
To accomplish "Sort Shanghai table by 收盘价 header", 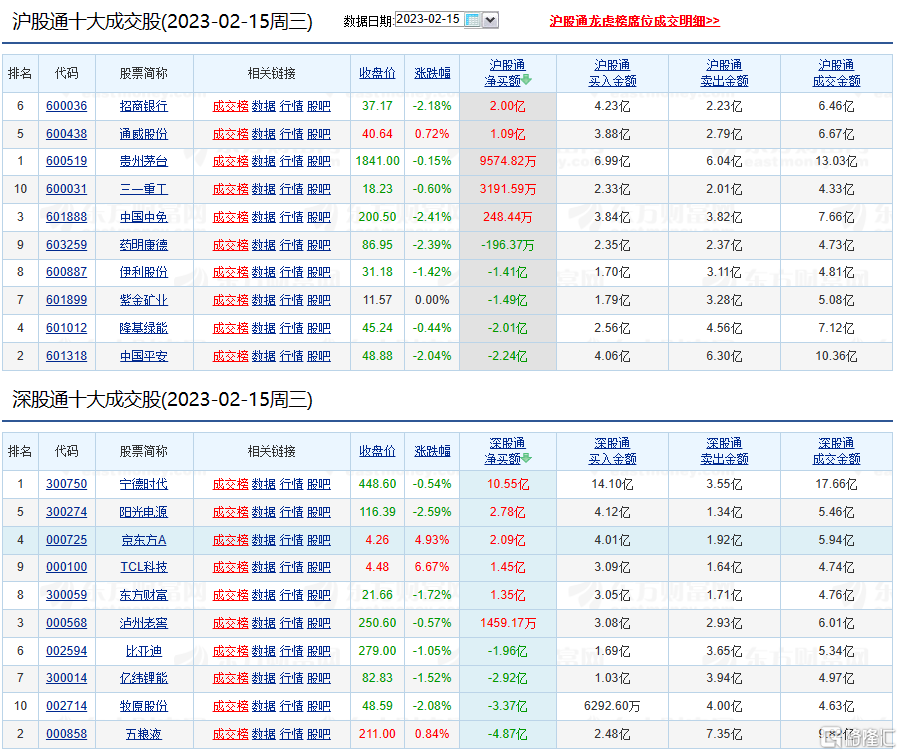I will (x=377, y=73).
